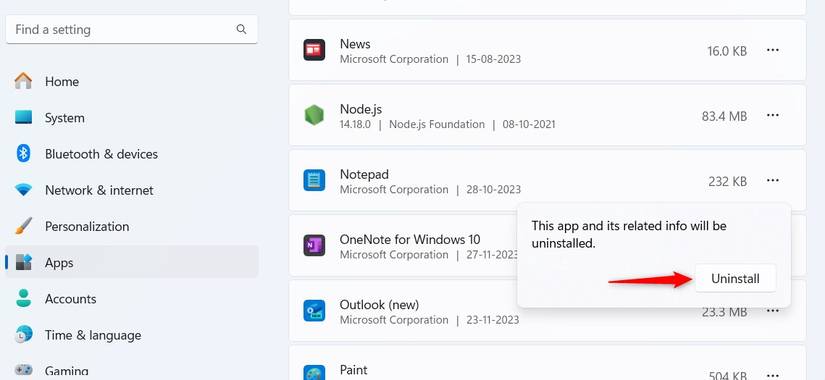
Task: Open more options for Node.js
Action: [x=772, y=115]
